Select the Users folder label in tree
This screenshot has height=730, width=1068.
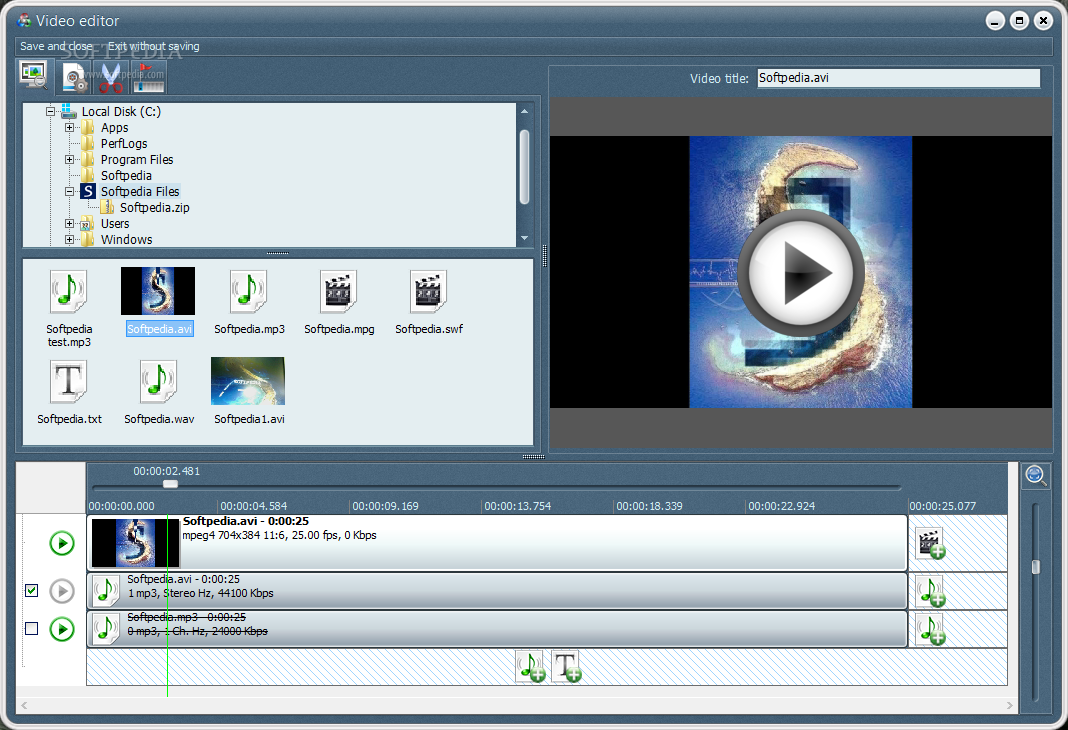114,223
